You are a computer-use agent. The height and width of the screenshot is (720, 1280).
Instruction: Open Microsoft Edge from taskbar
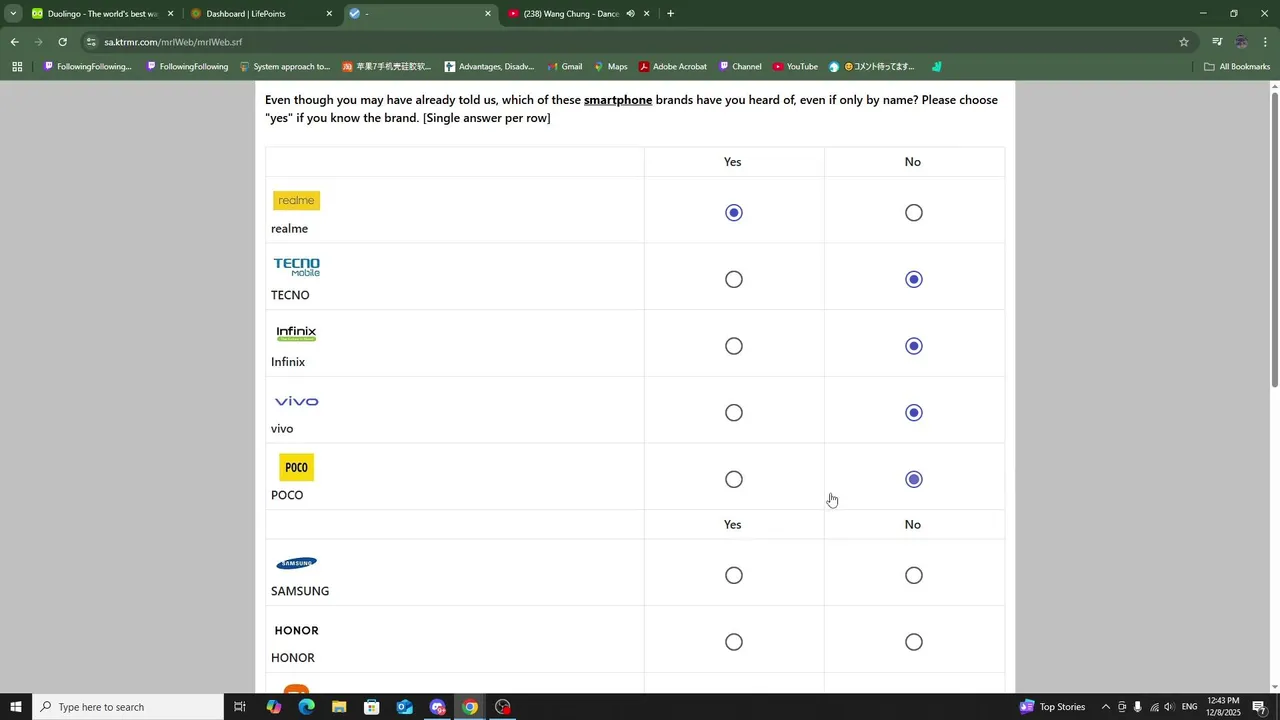(306, 707)
